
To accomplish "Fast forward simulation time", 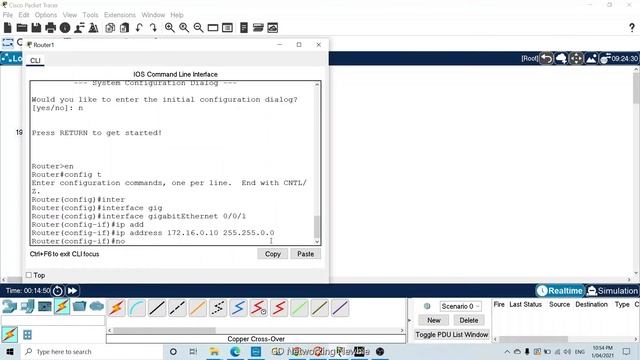I will coord(72,291).
